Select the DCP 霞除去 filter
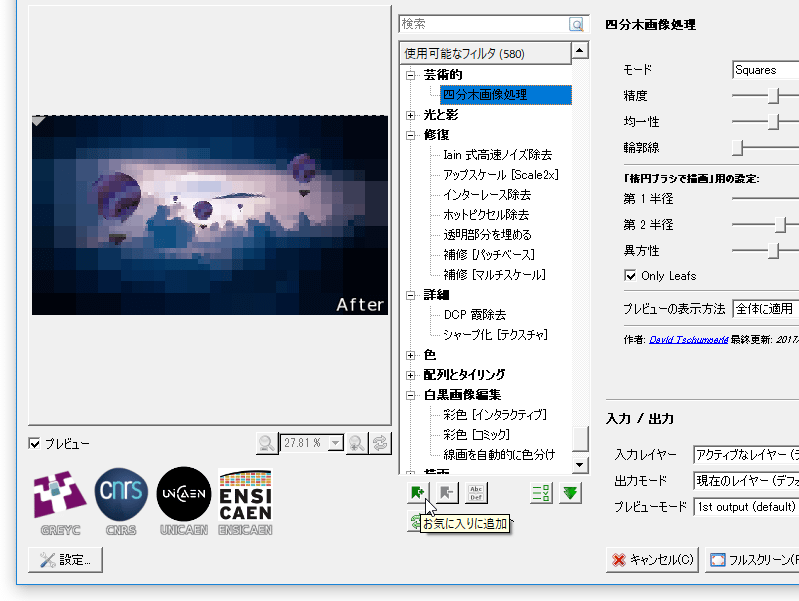This screenshot has height=601, width=799. click(x=474, y=315)
